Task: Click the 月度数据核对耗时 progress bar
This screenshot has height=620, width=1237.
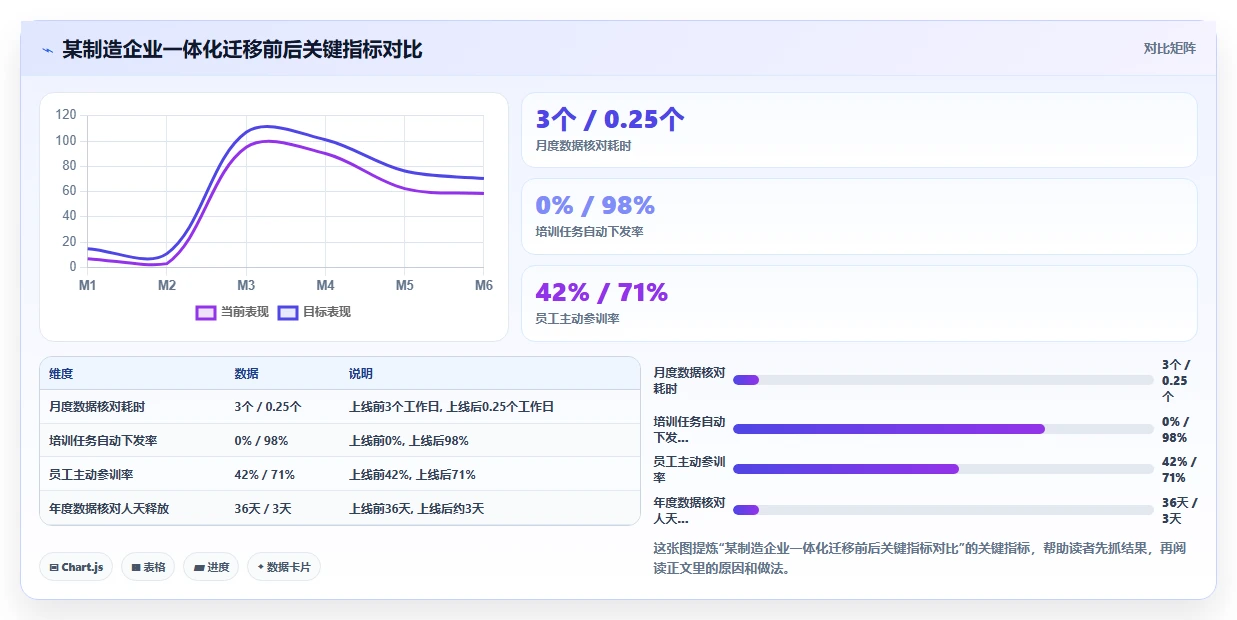Action: click(943, 380)
